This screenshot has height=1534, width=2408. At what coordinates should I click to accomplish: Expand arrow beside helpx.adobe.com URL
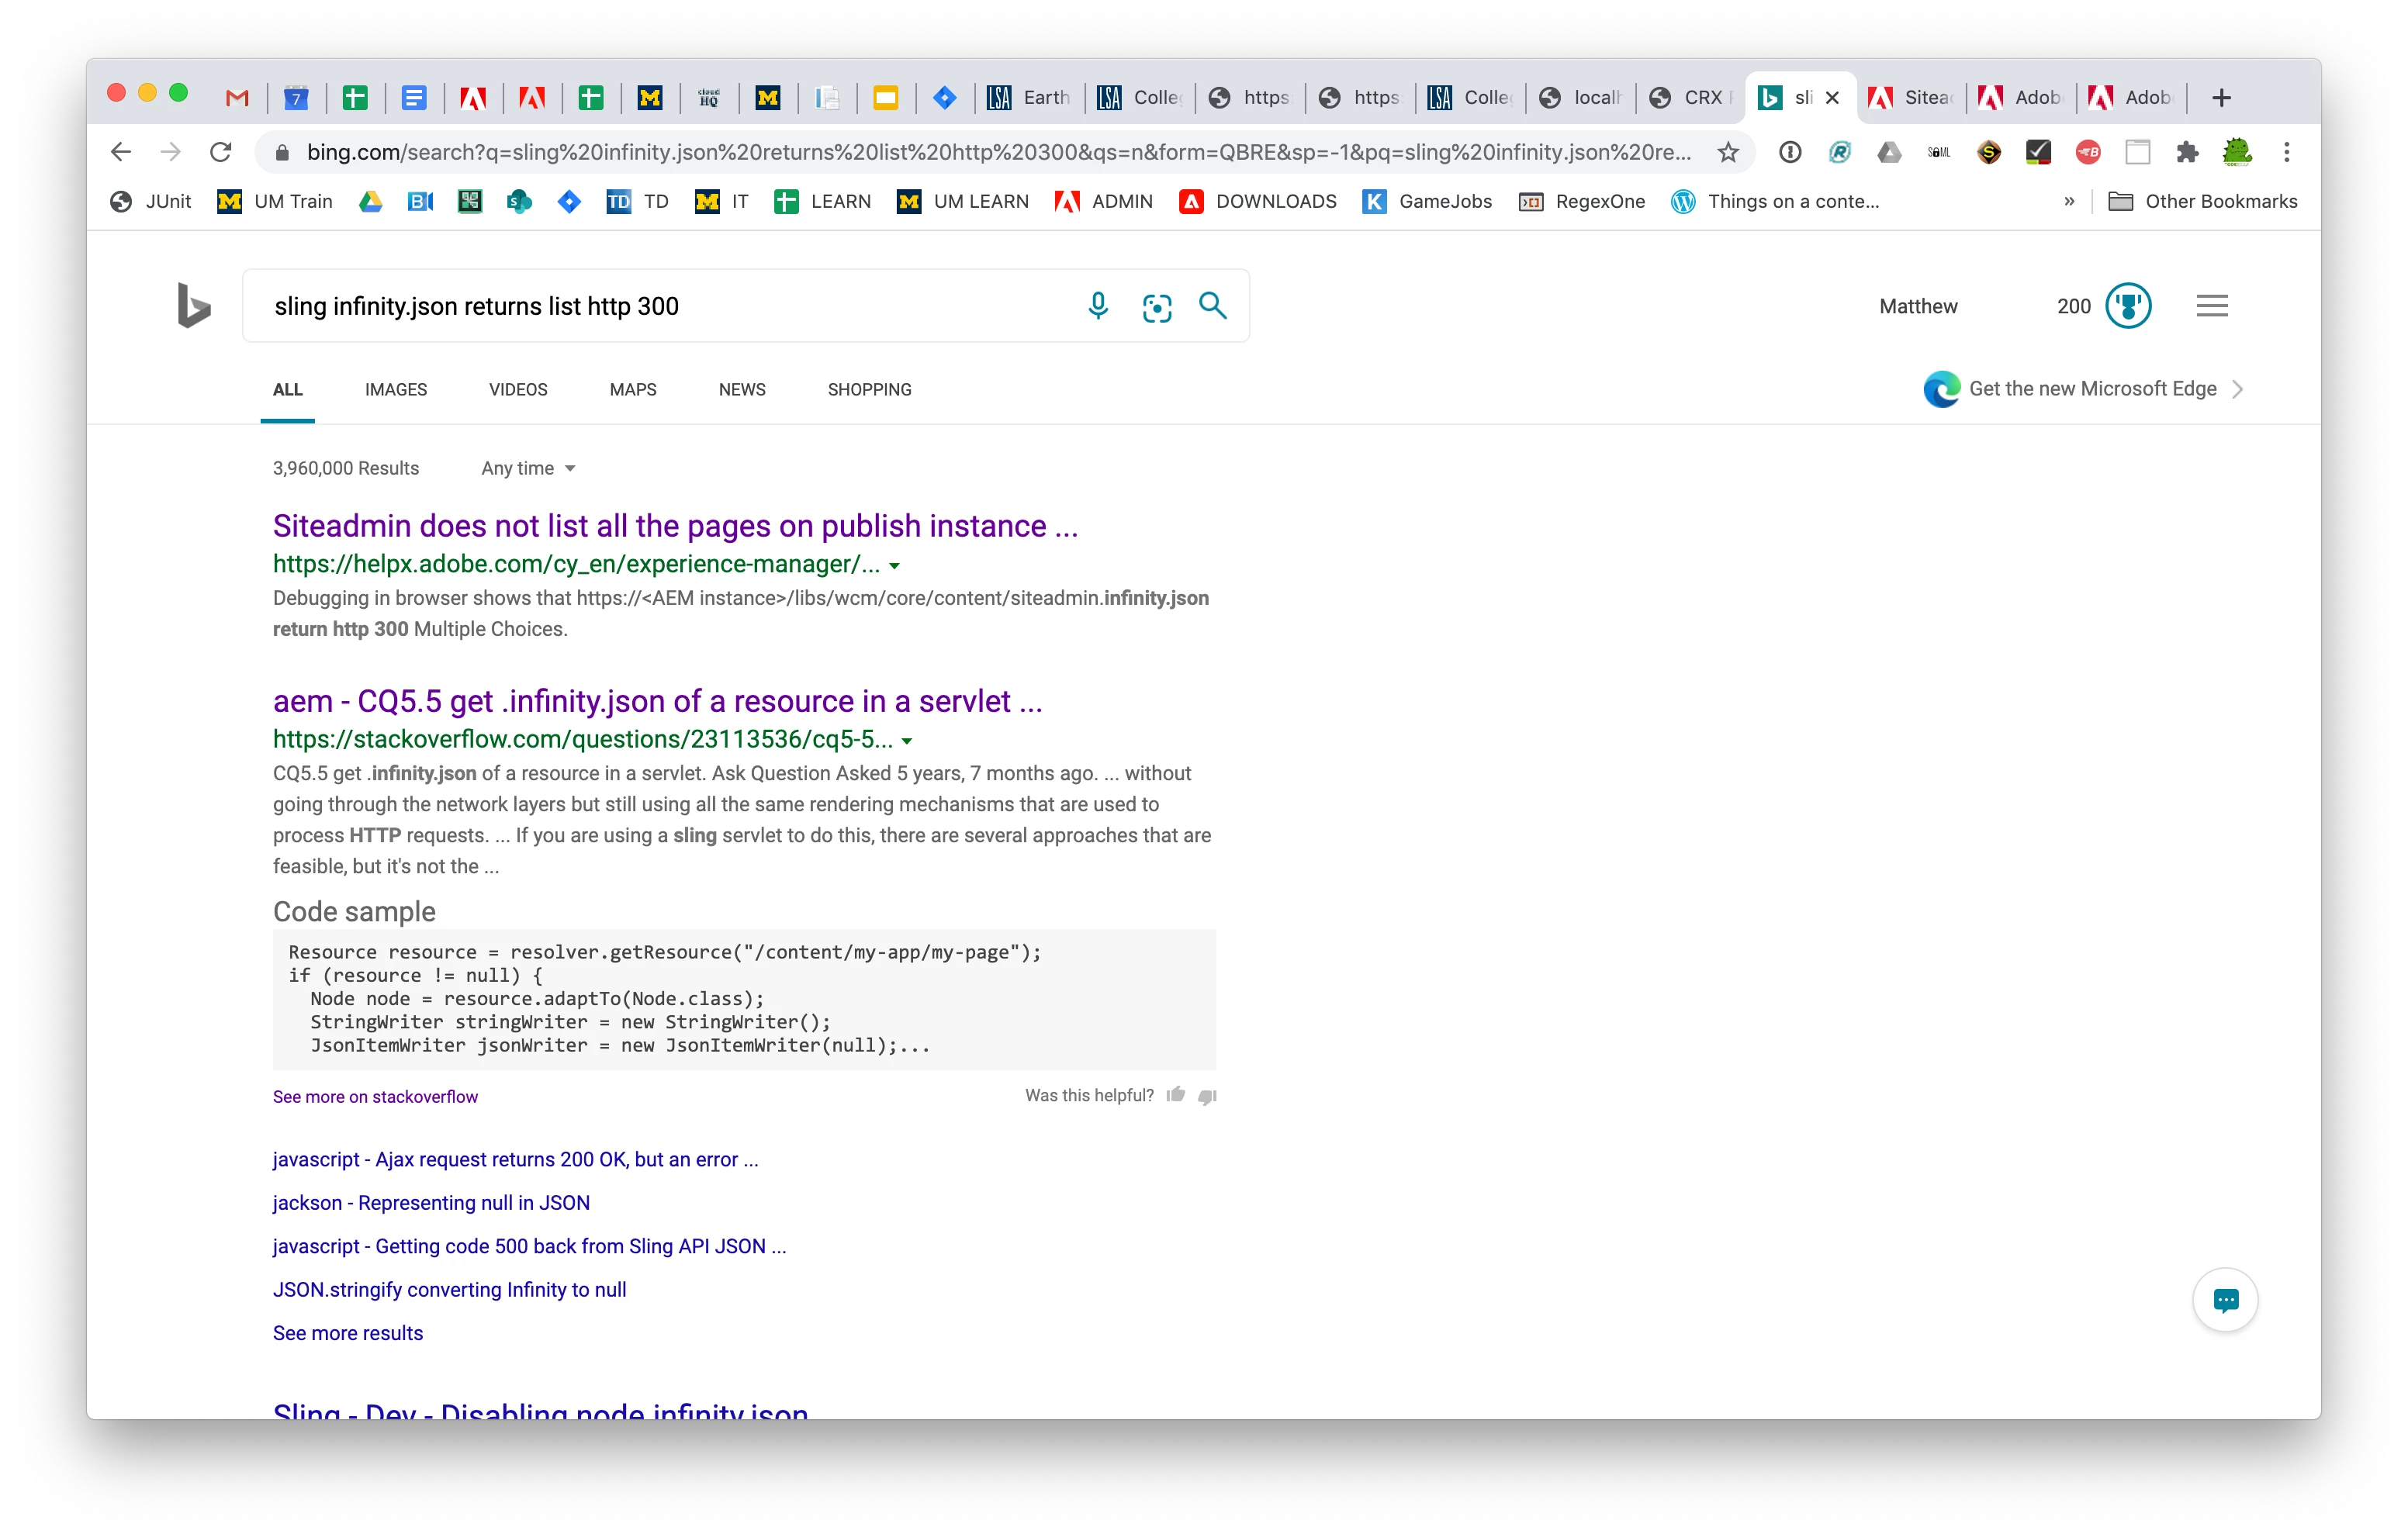895,566
